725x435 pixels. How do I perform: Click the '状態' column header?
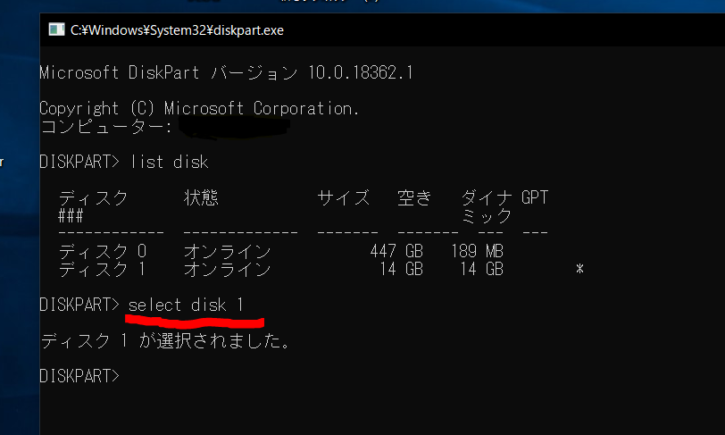coord(202,198)
